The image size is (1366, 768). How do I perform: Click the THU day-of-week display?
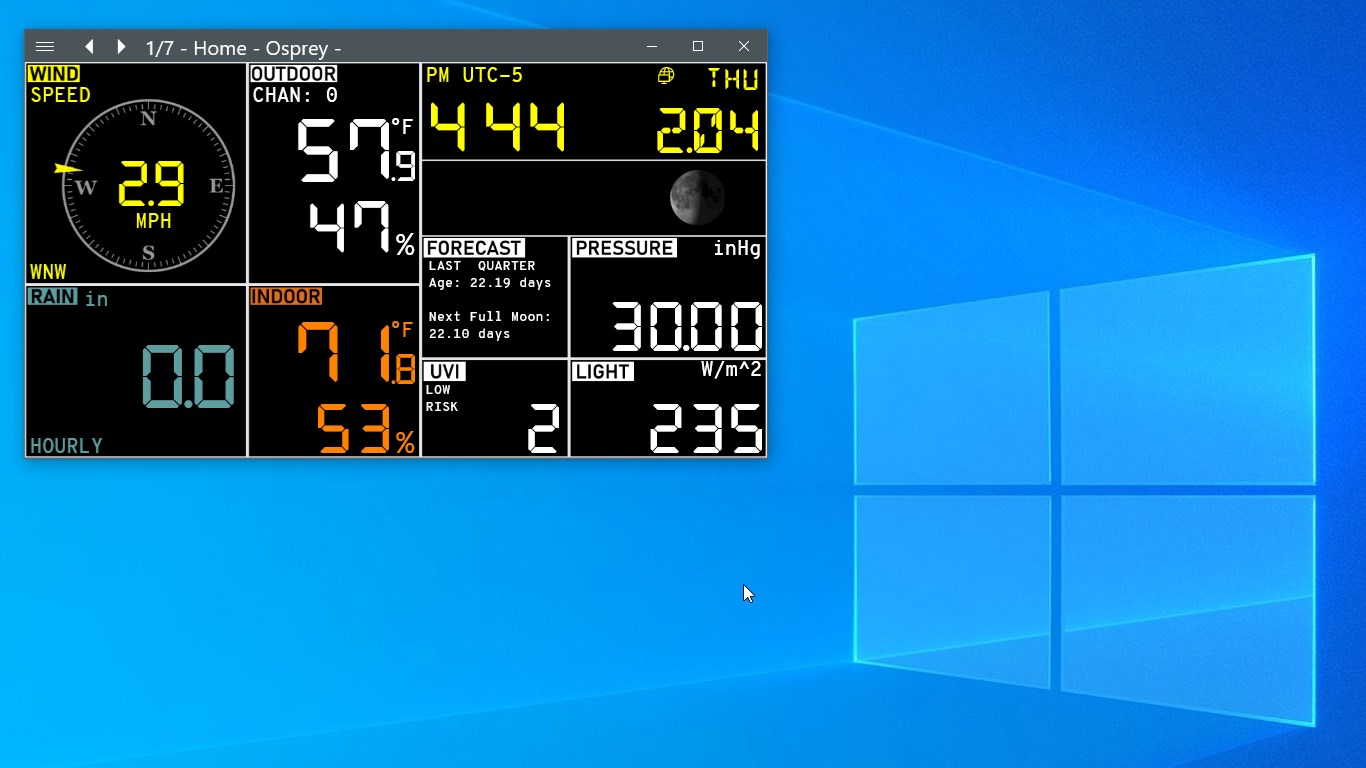coord(733,79)
